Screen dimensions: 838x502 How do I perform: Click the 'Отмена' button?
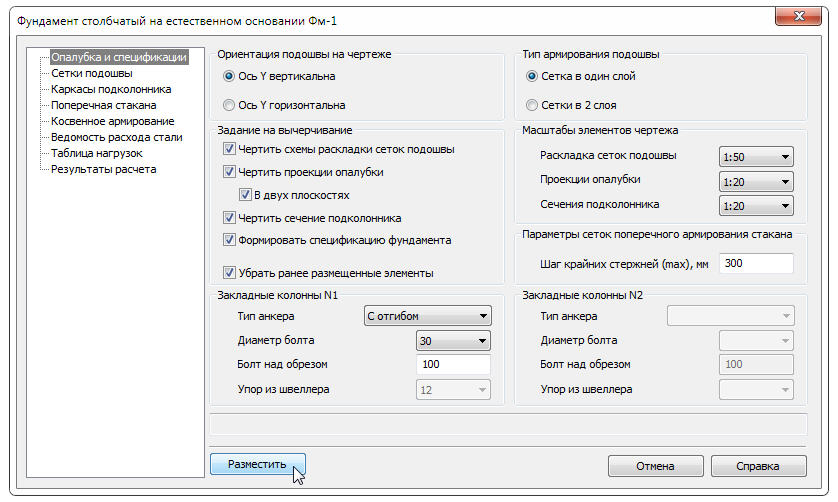655,466
